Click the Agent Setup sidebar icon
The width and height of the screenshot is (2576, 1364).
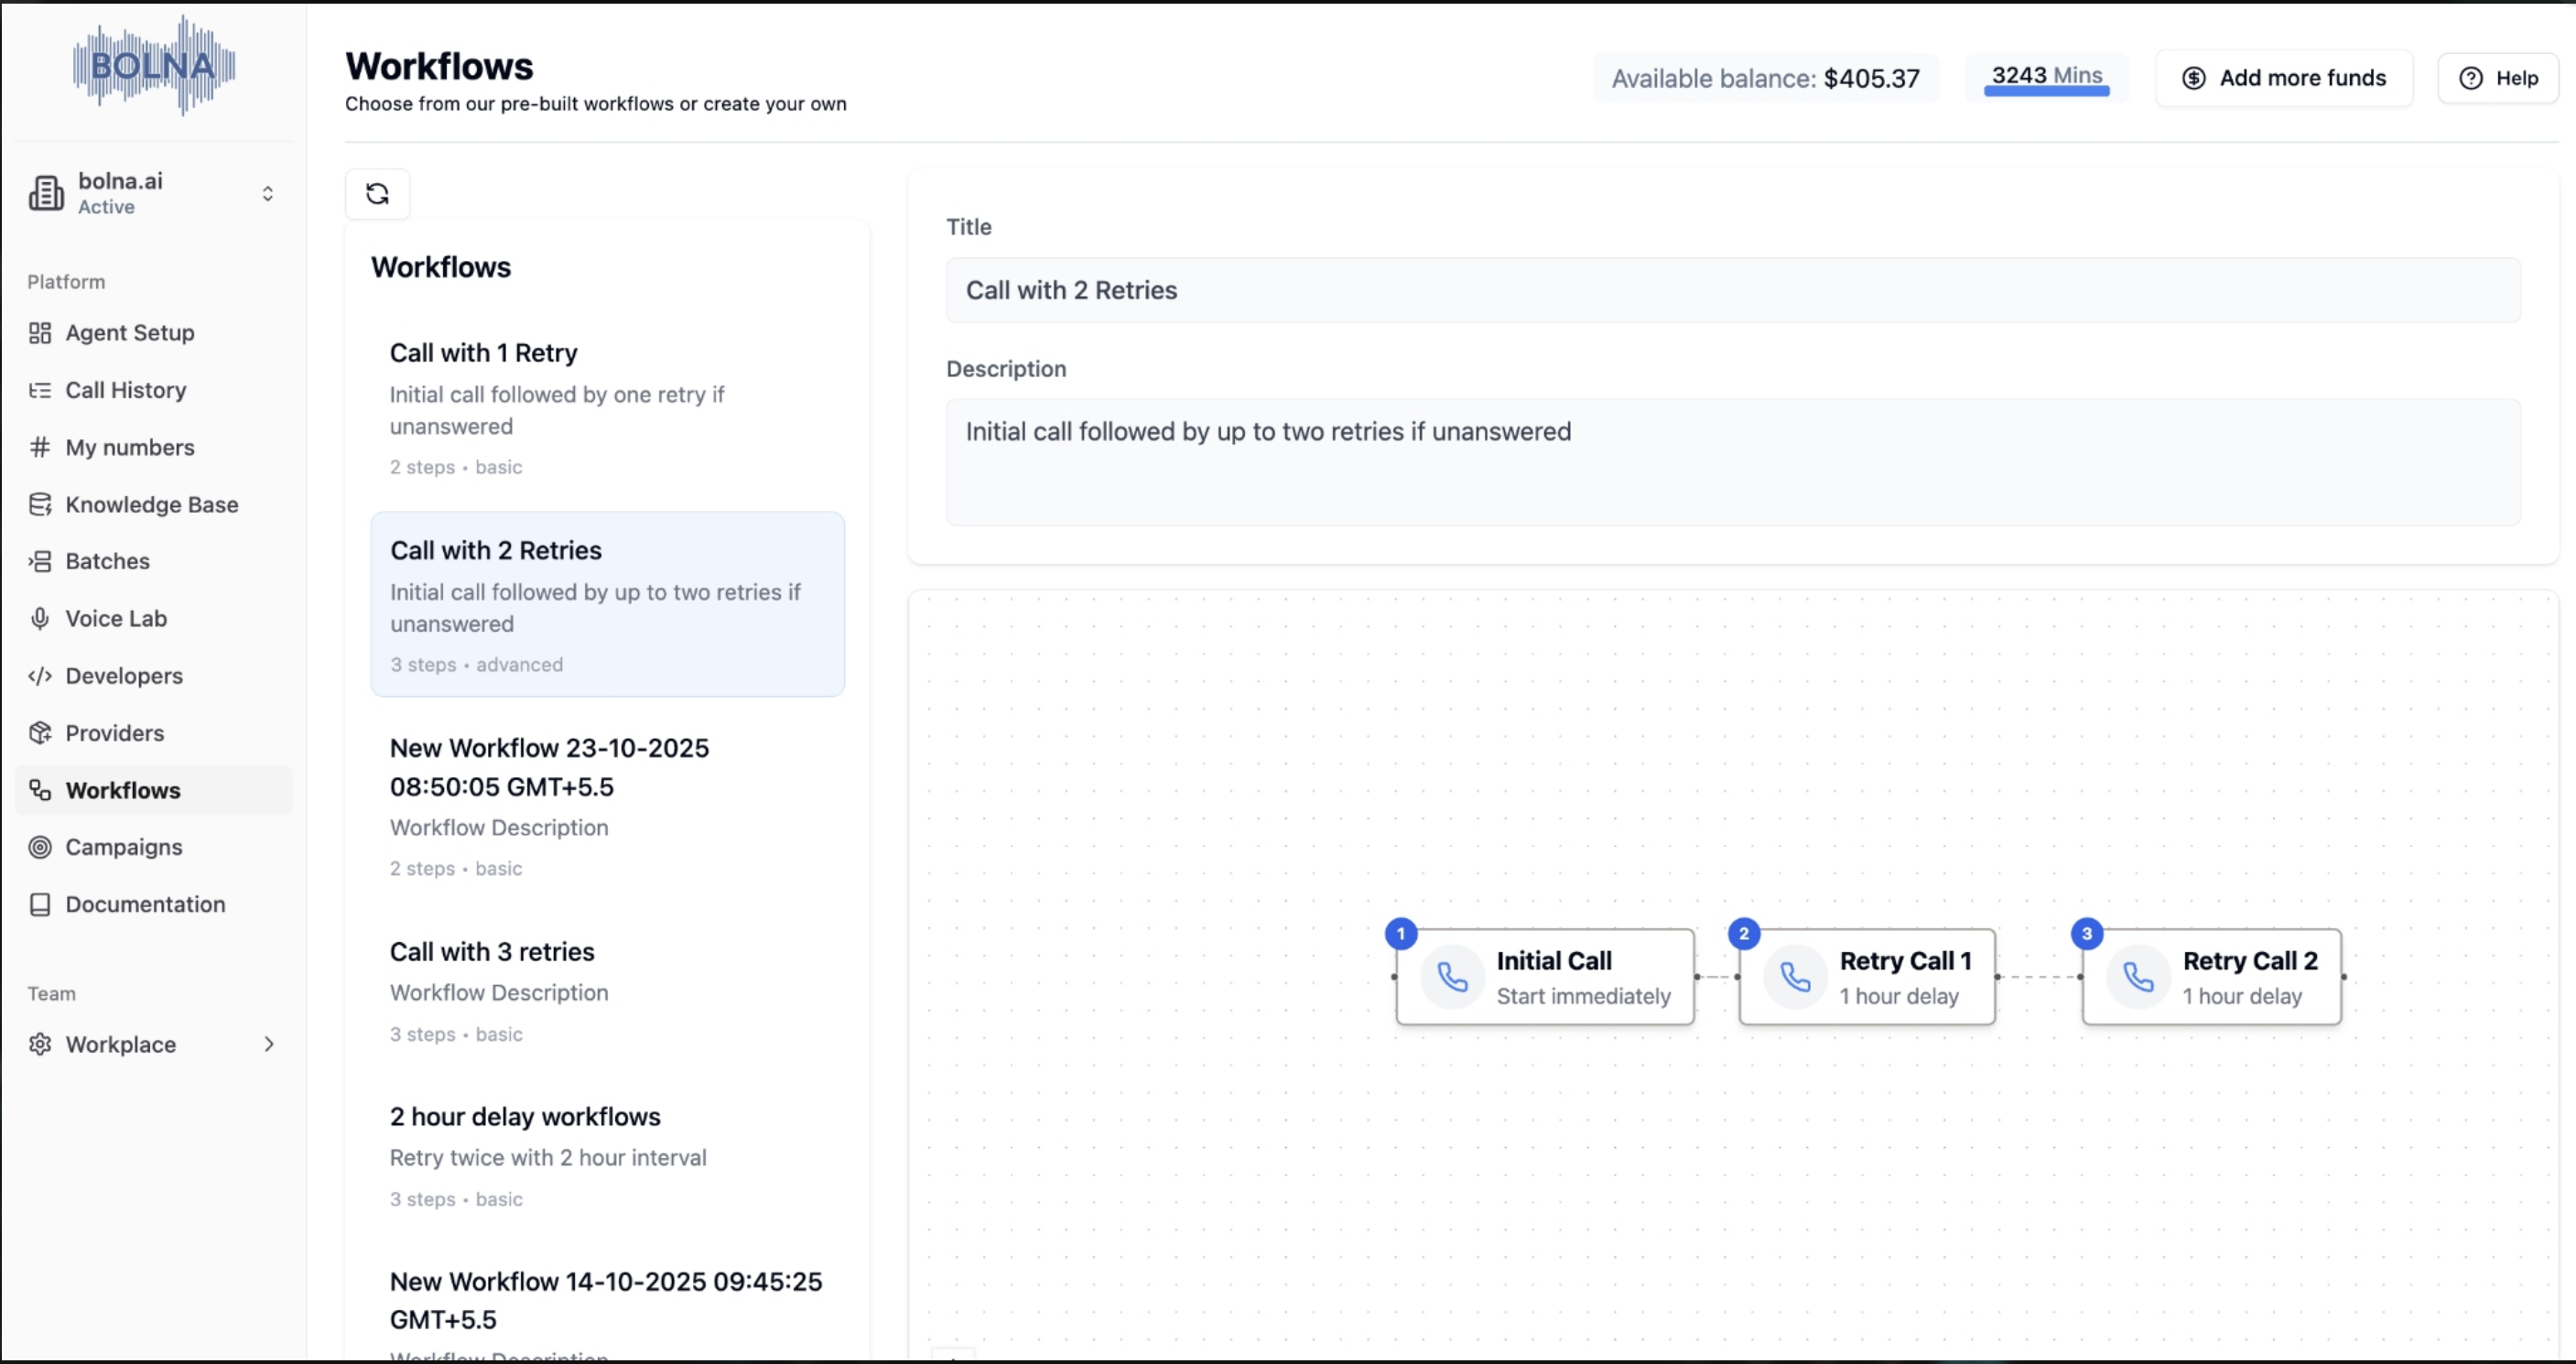pos(40,333)
